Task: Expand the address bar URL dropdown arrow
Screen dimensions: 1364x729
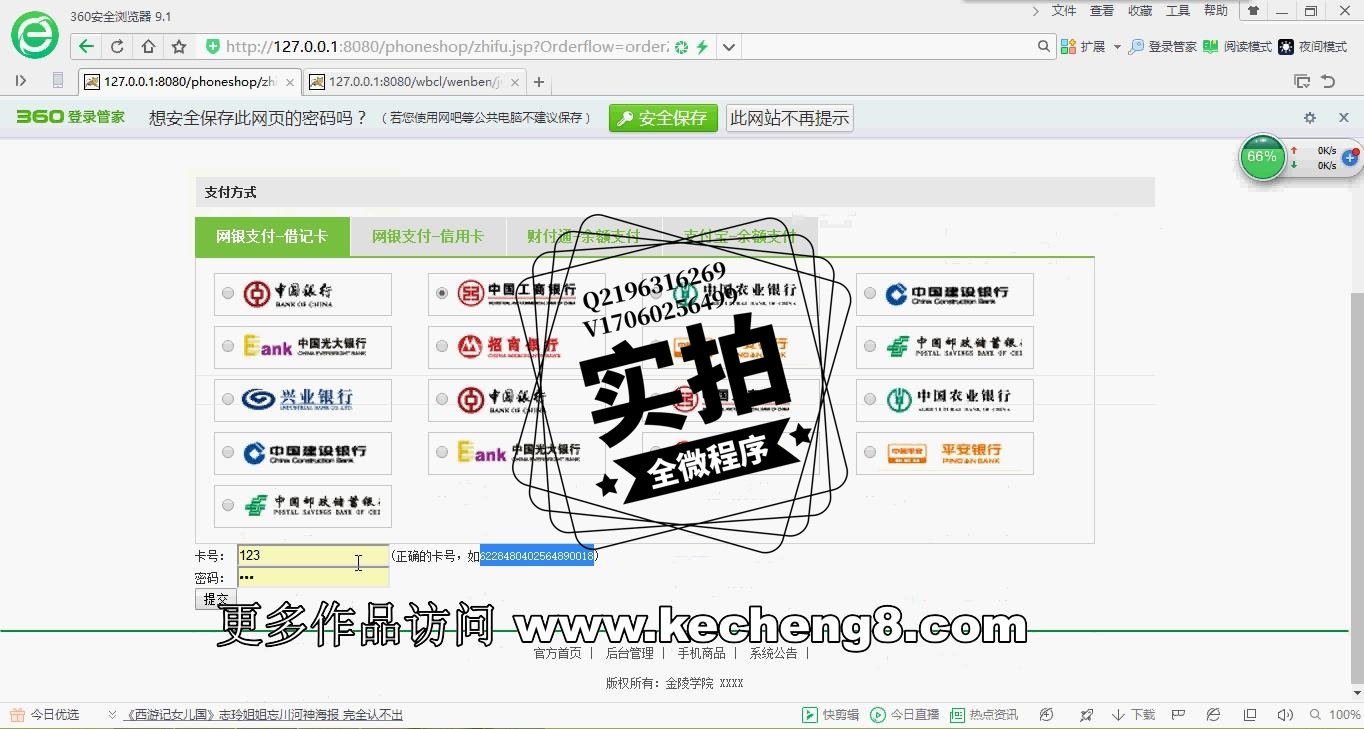Action: (729, 47)
